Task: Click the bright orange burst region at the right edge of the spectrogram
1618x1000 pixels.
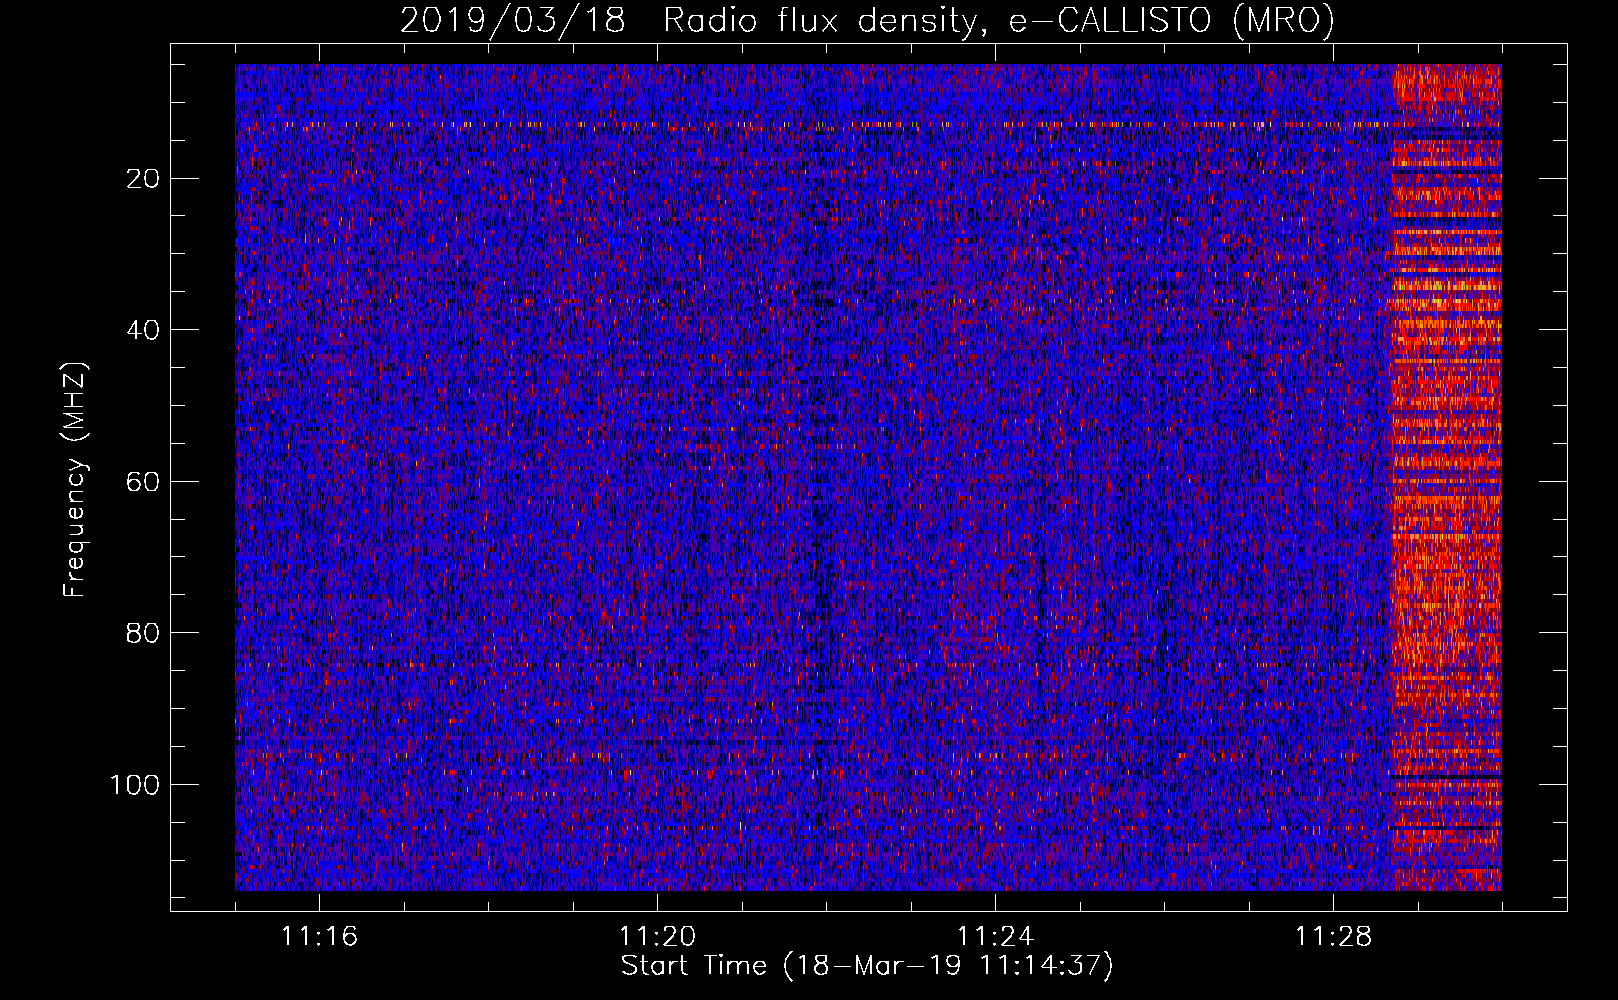Action: click(x=1446, y=478)
